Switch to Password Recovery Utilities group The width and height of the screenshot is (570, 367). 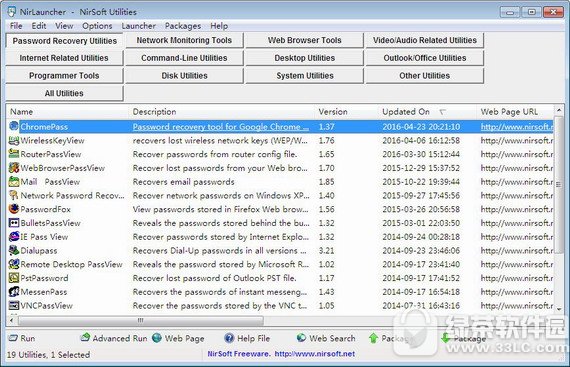click(x=65, y=41)
